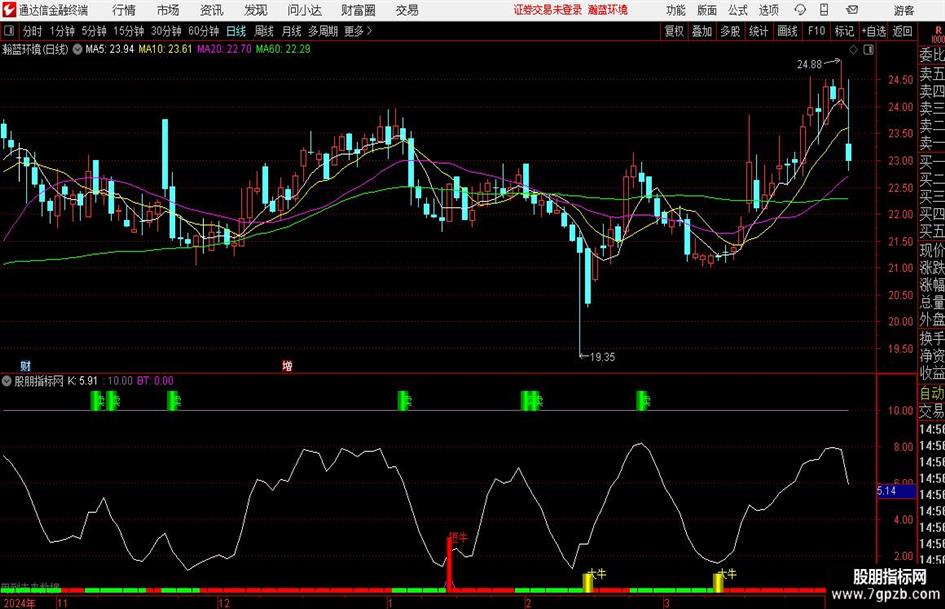
Task: Open the 交易 menu
Action: 407,10
